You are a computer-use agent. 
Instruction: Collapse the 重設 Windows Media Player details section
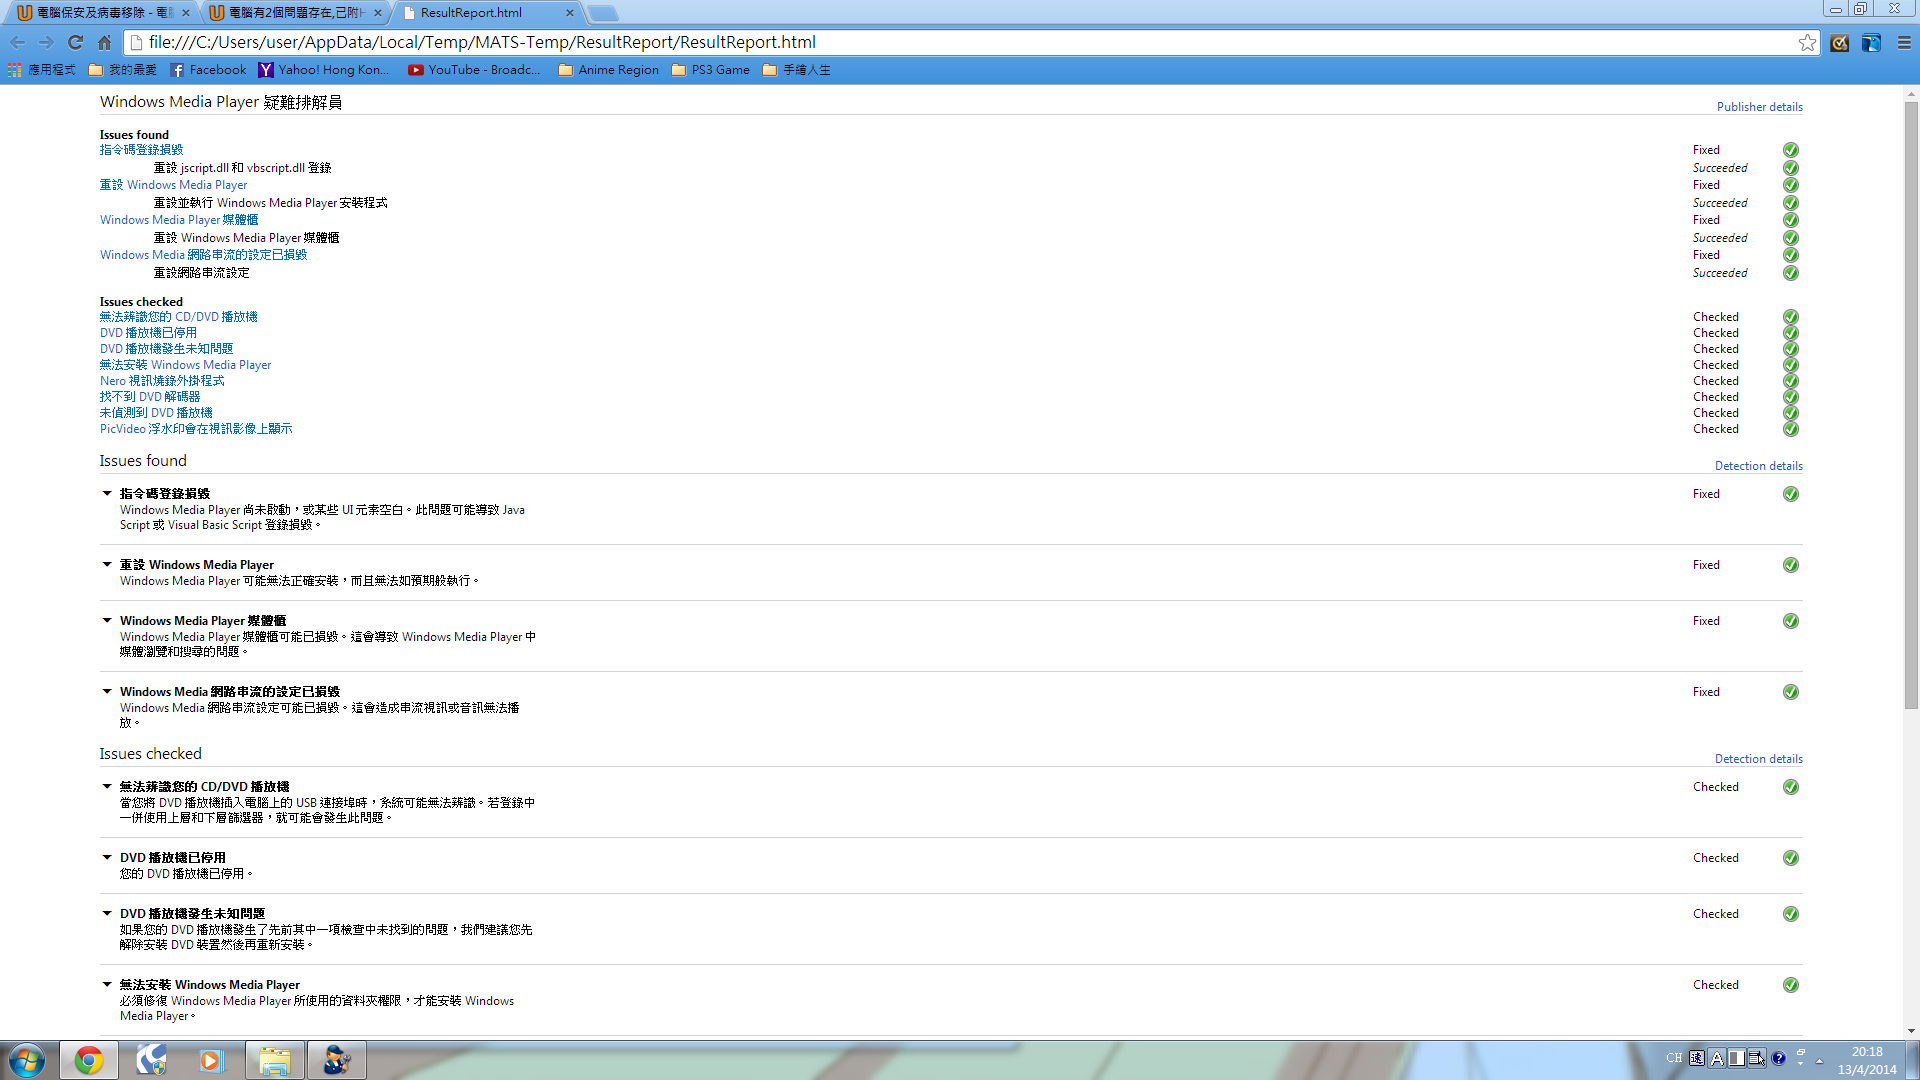click(x=107, y=564)
